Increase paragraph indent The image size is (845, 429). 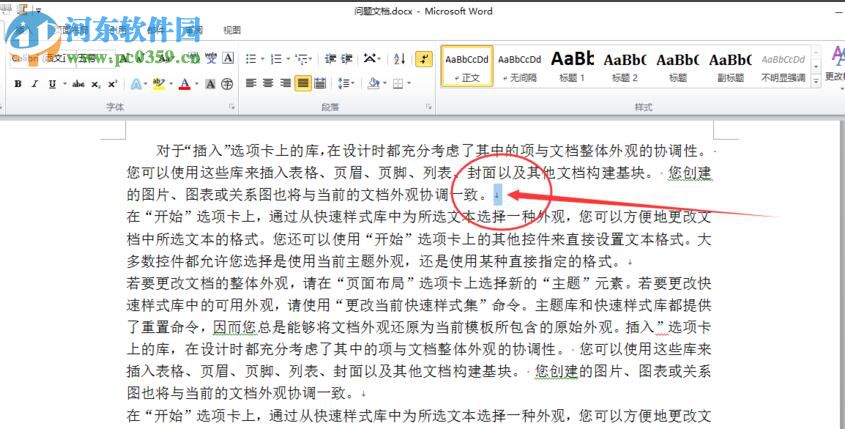(347, 59)
